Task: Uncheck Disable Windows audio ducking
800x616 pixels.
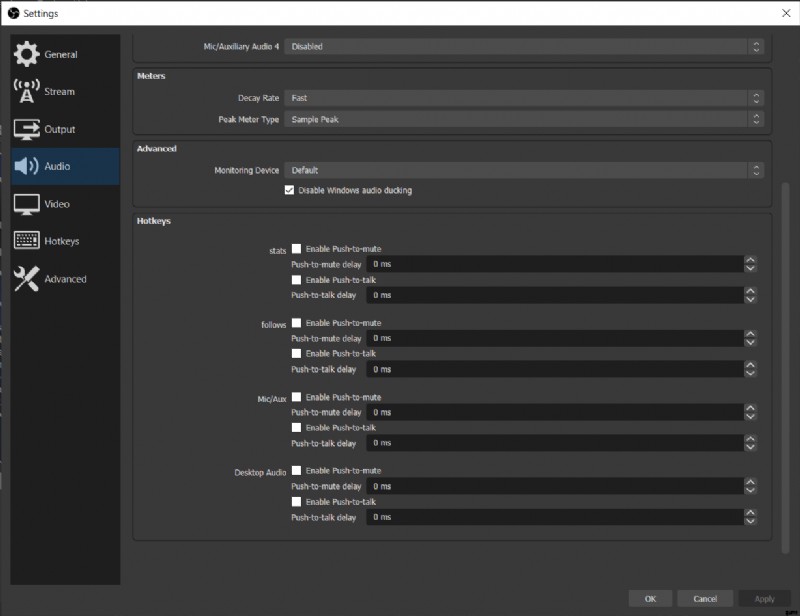Action: click(290, 190)
